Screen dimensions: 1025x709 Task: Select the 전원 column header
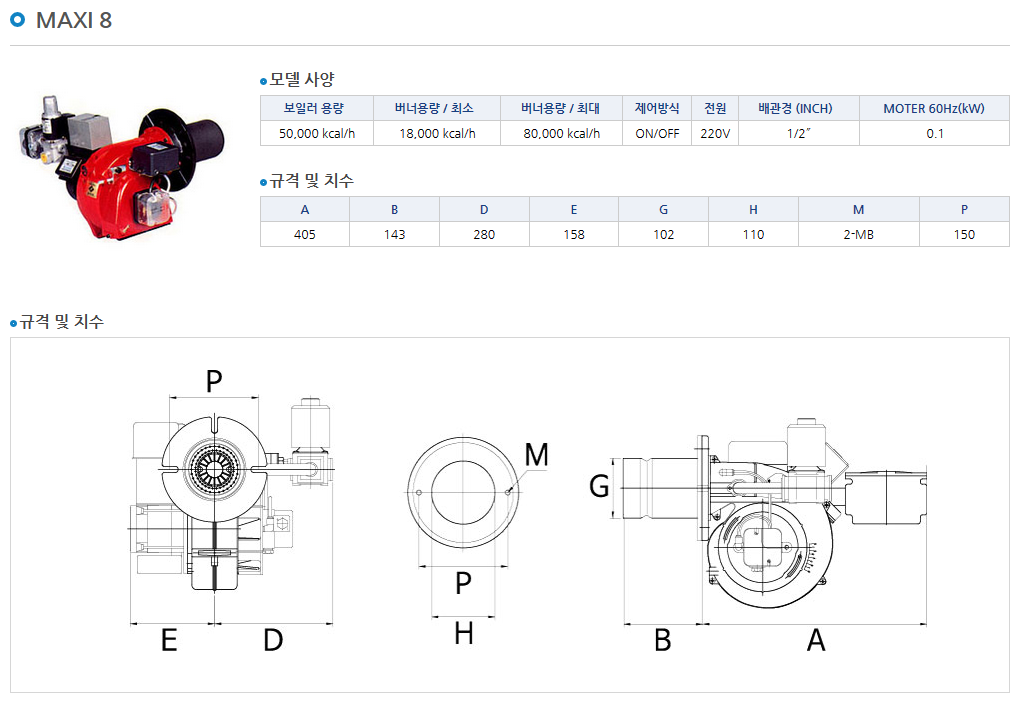coord(715,108)
